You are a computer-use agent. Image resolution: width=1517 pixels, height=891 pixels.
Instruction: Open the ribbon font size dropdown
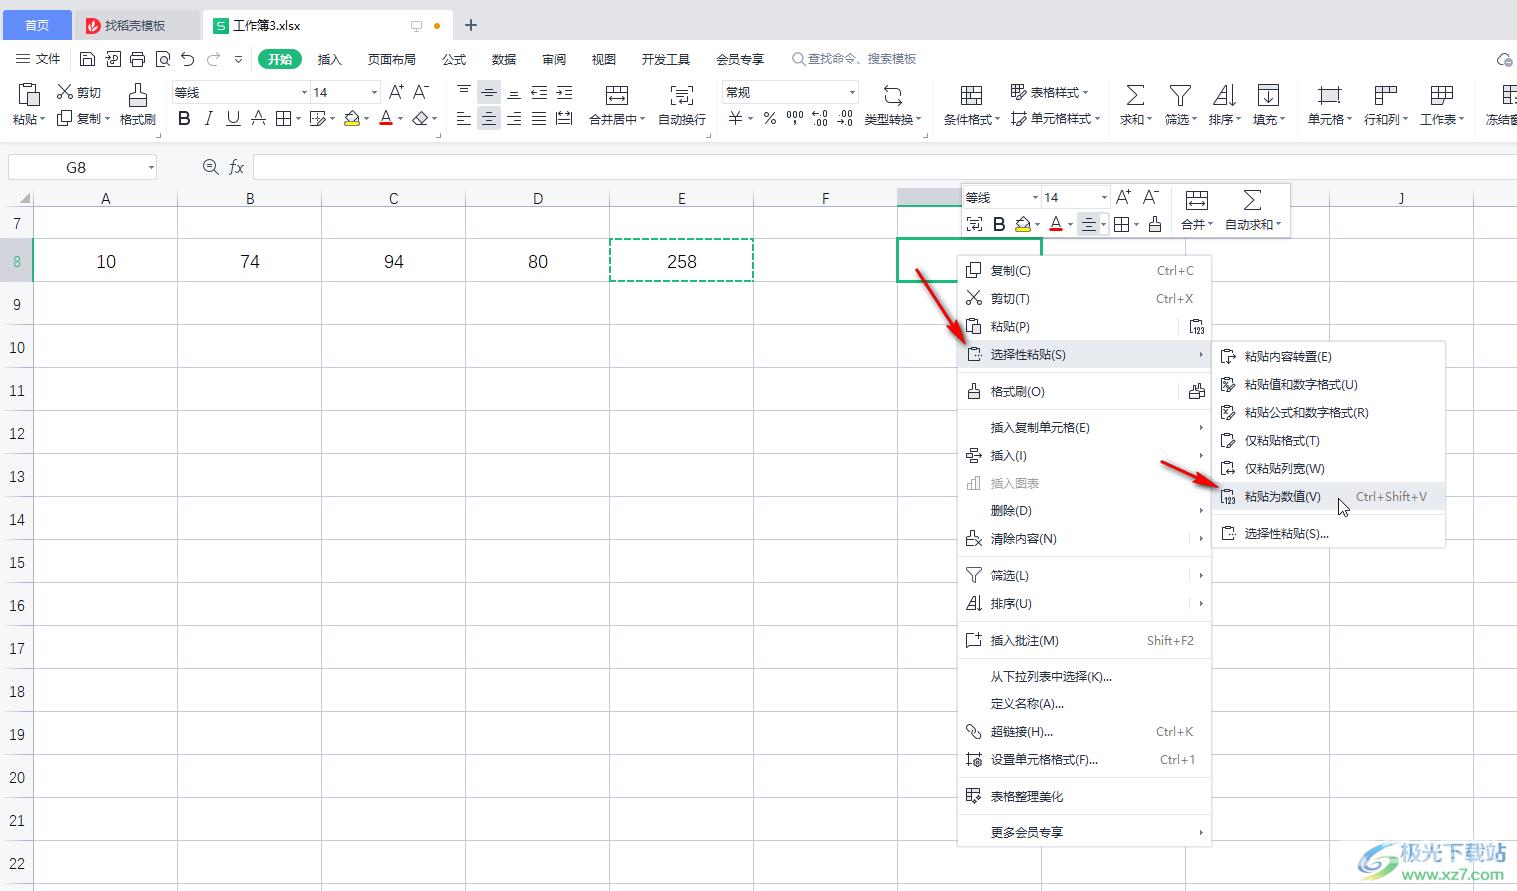tap(375, 92)
